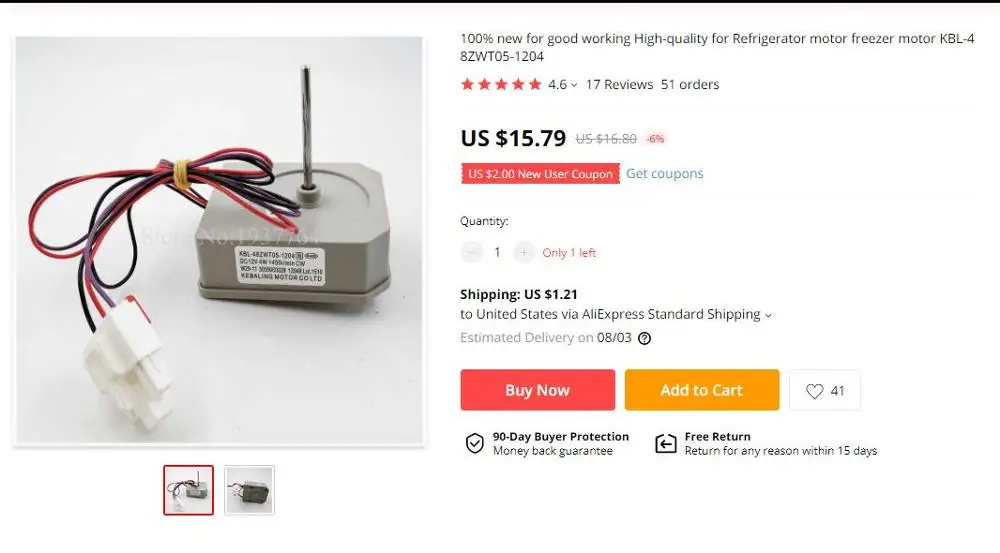Click the Free Return arrow icon
The image size is (1000, 553).
coord(666,443)
